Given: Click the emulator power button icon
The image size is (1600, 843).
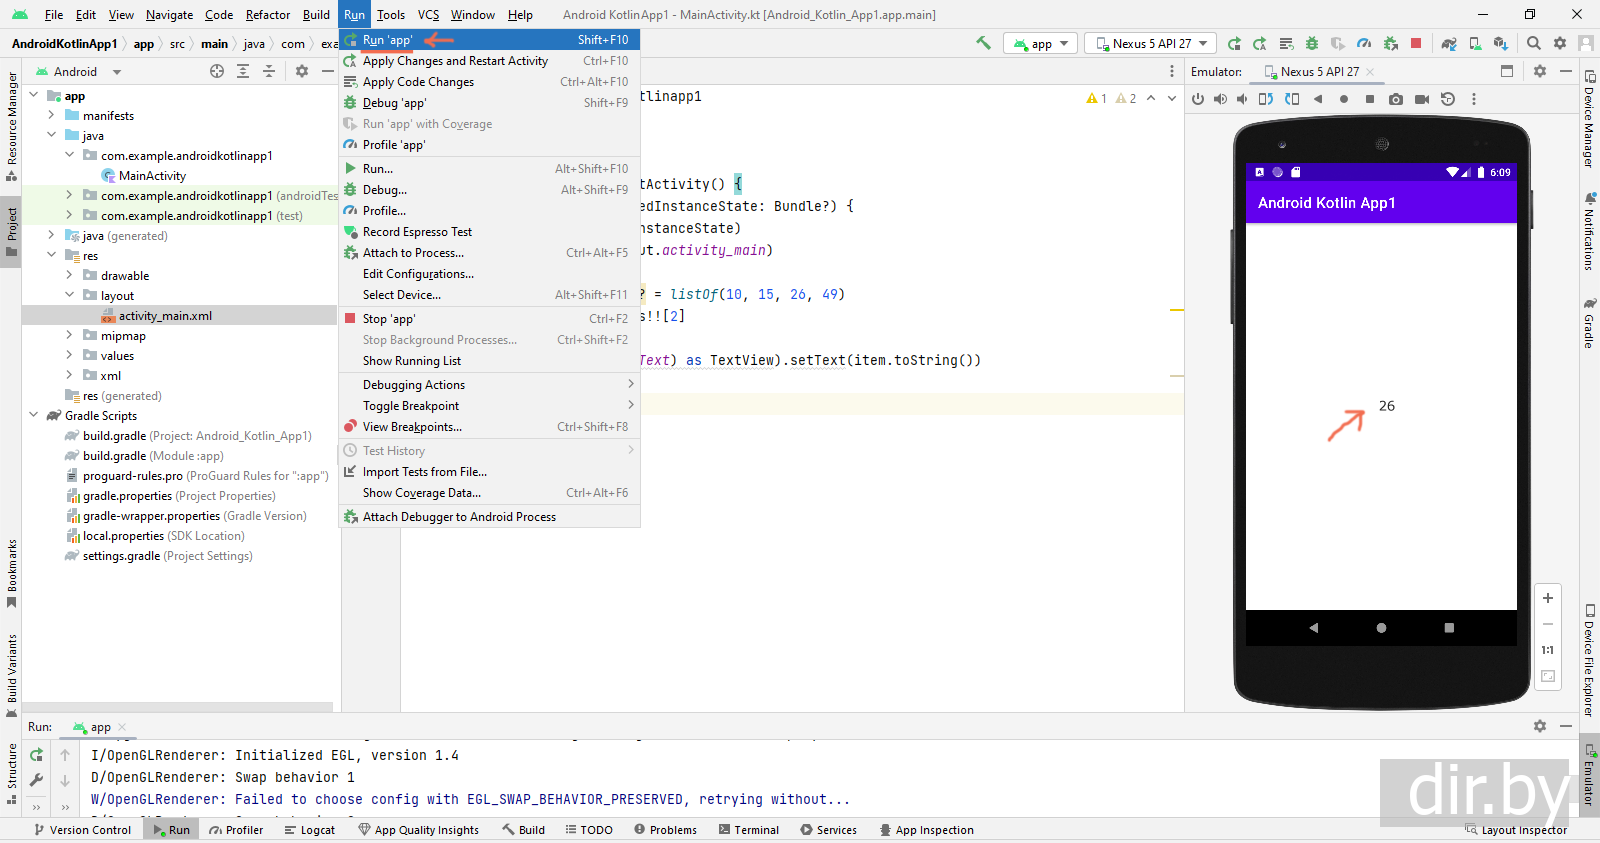Looking at the screenshot, I should click(1198, 99).
